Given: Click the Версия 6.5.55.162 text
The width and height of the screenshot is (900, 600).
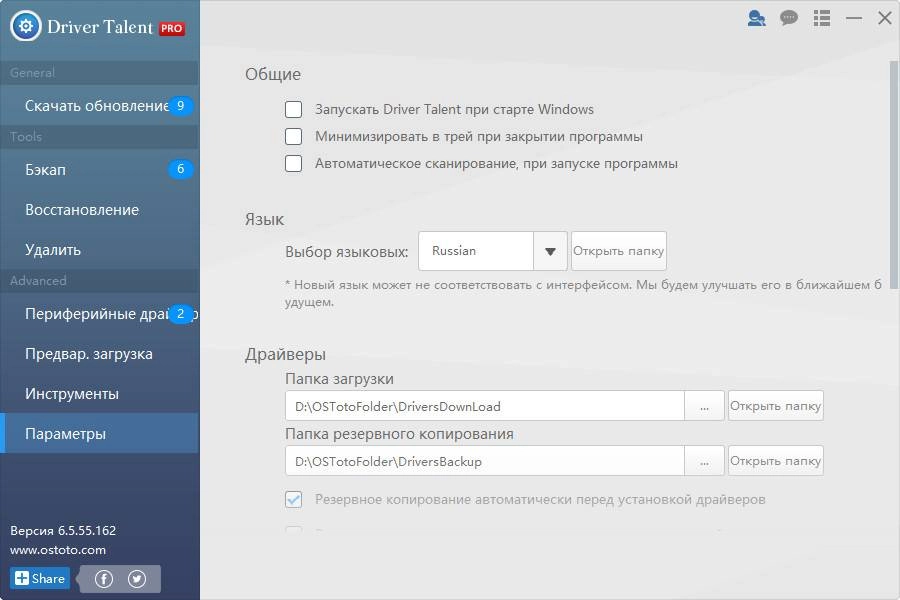Looking at the screenshot, I should point(63,530).
